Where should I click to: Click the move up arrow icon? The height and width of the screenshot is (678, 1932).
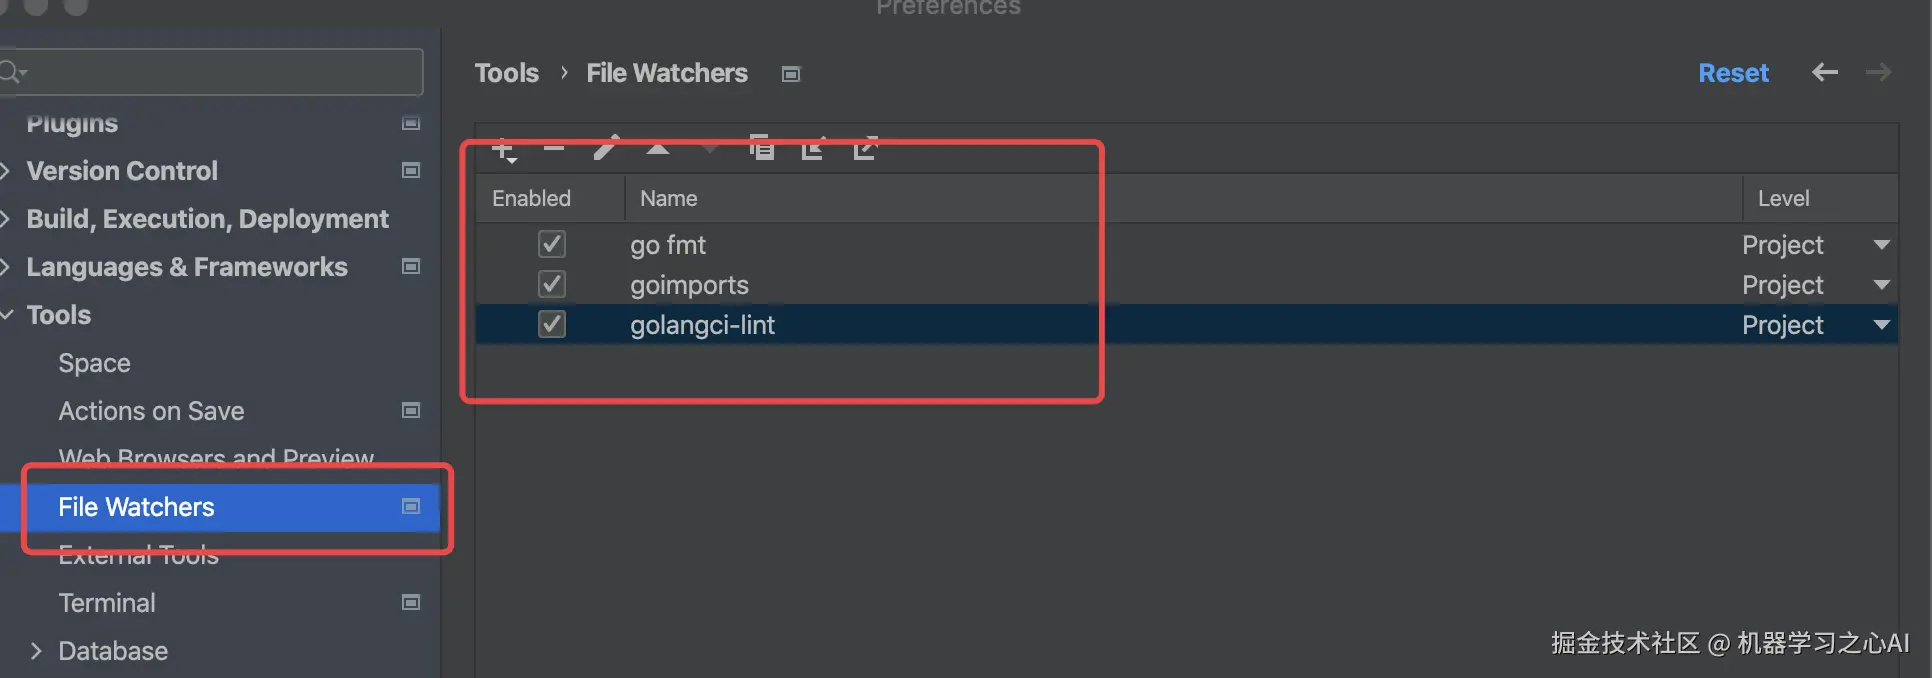point(658,149)
